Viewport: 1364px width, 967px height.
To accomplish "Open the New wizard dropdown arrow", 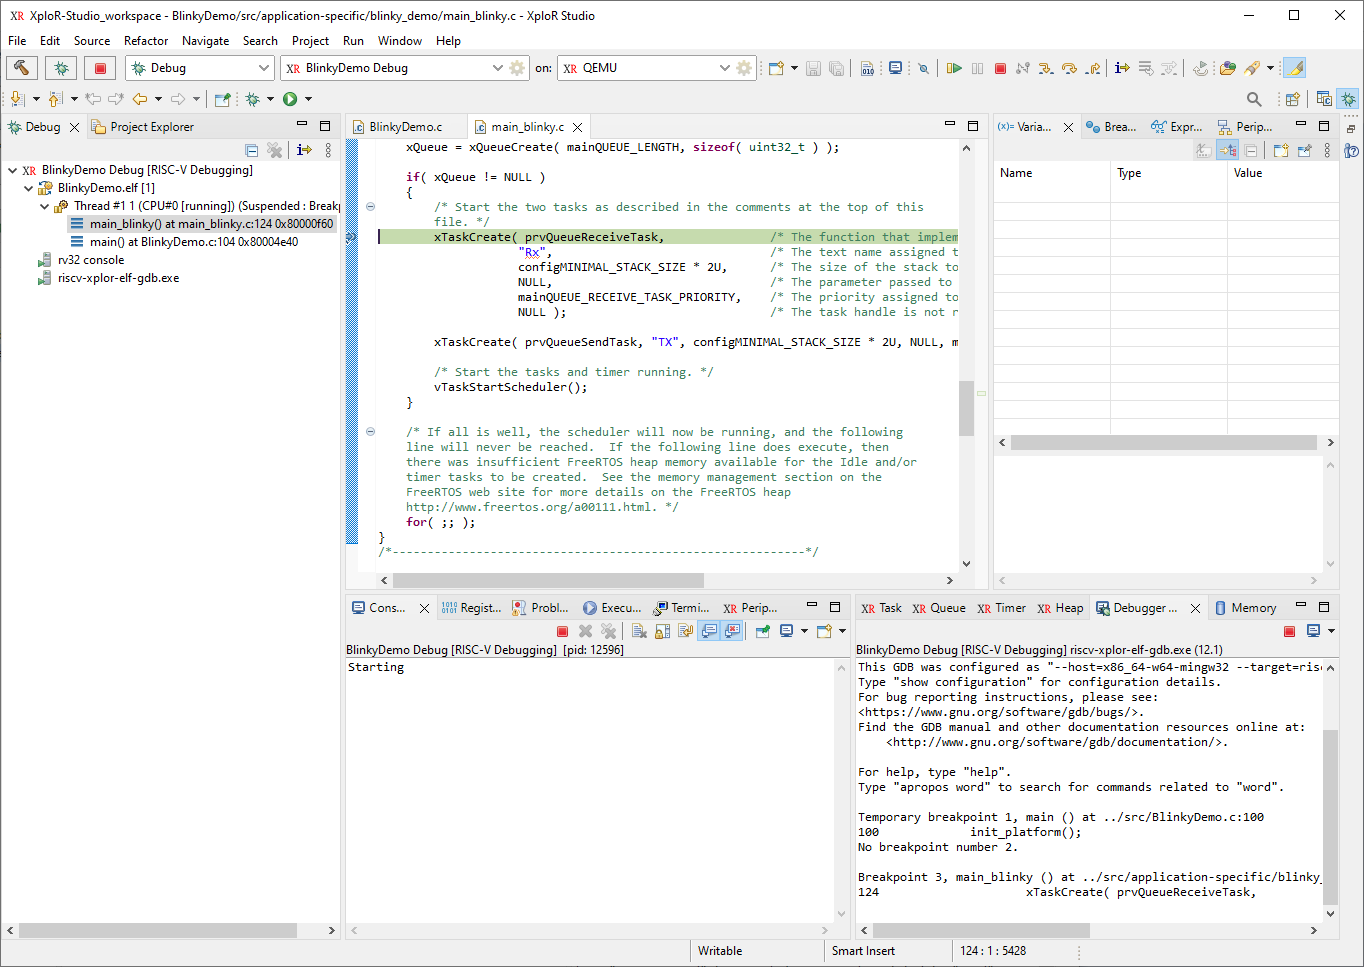I will coord(794,68).
